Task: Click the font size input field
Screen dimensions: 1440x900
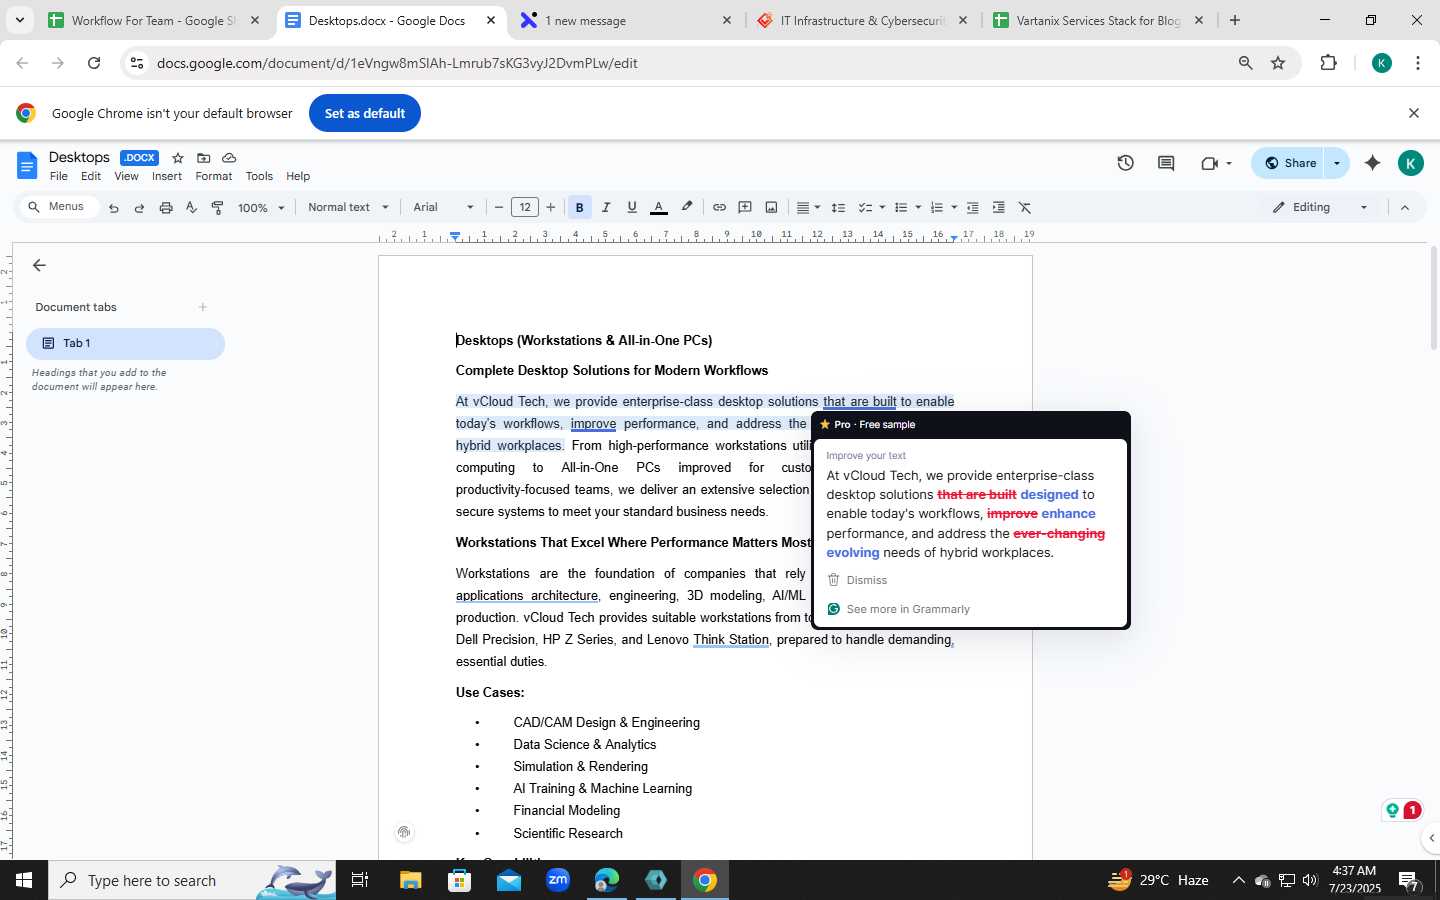Action: 525,208
